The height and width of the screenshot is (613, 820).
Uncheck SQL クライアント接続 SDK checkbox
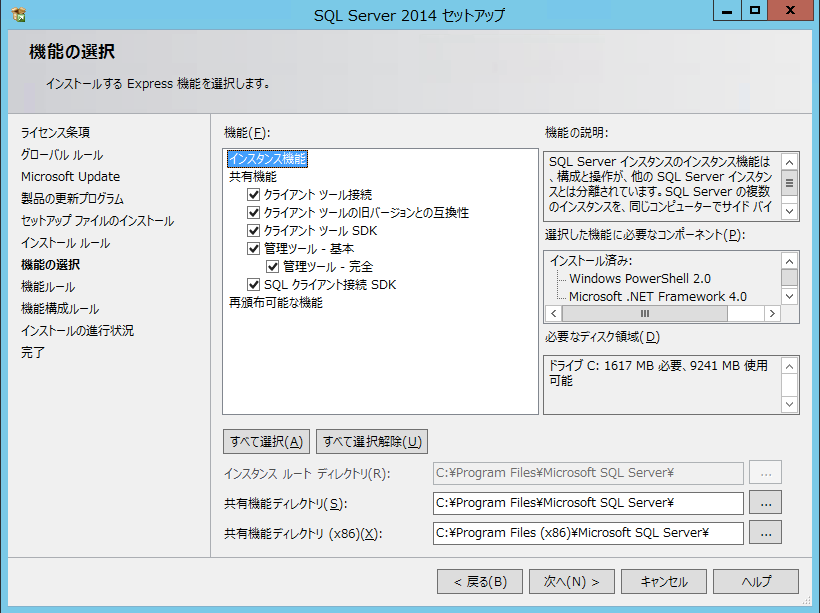coord(254,285)
